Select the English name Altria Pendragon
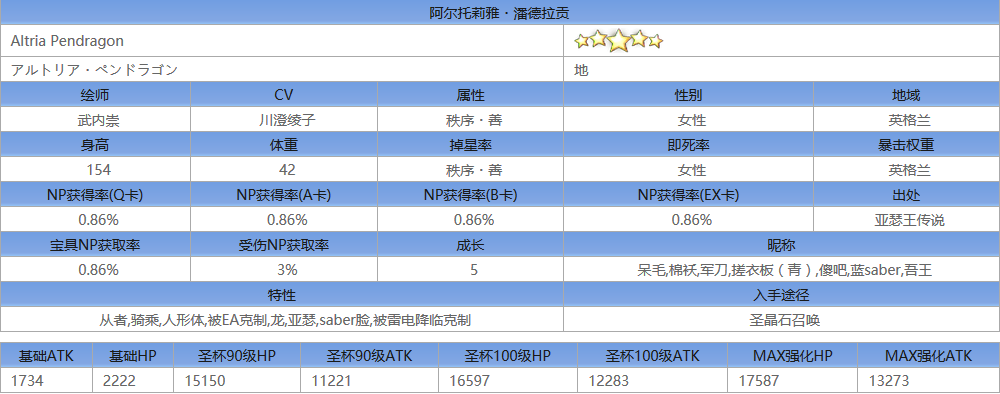This screenshot has height=394, width=1000. pyautogui.click(x=67, y=41)
